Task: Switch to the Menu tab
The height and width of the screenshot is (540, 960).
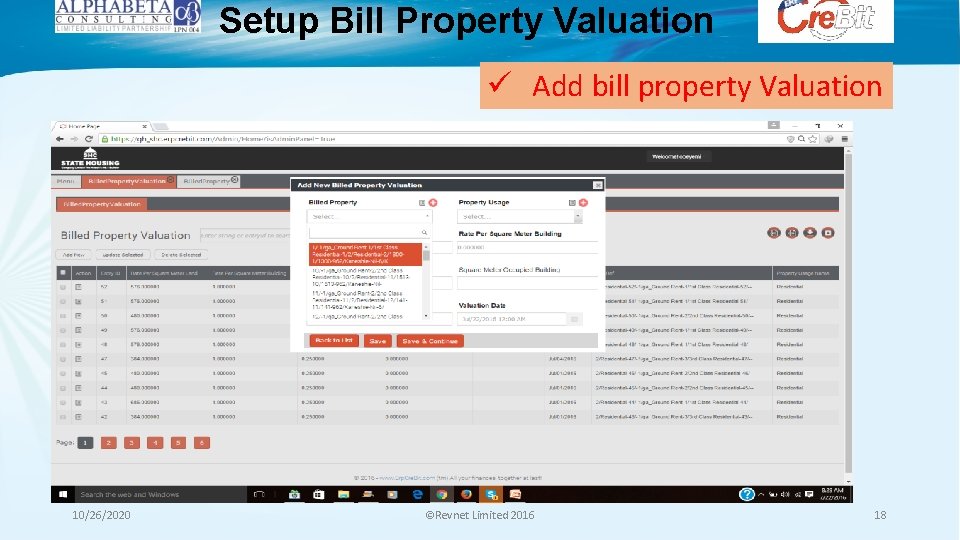Action: click(x=66, y=181)
